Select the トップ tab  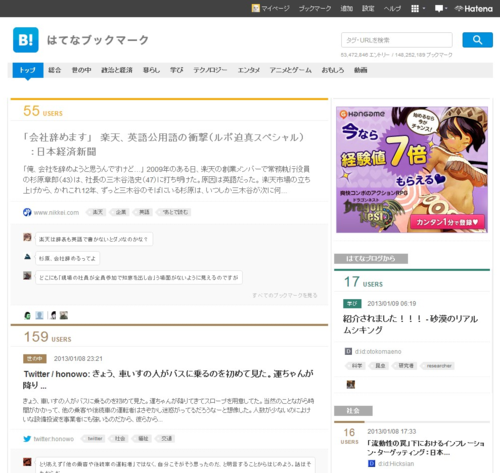[x=28, y=70]
